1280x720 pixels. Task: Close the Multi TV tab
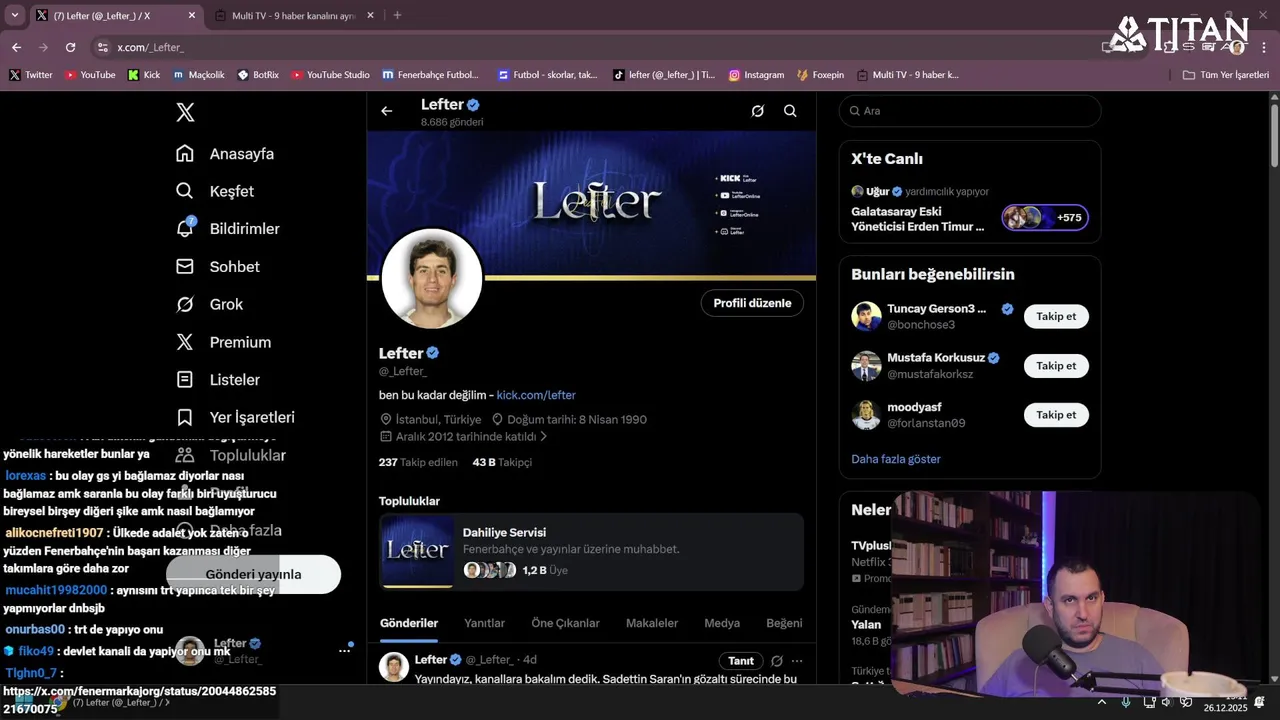(370, 15)
